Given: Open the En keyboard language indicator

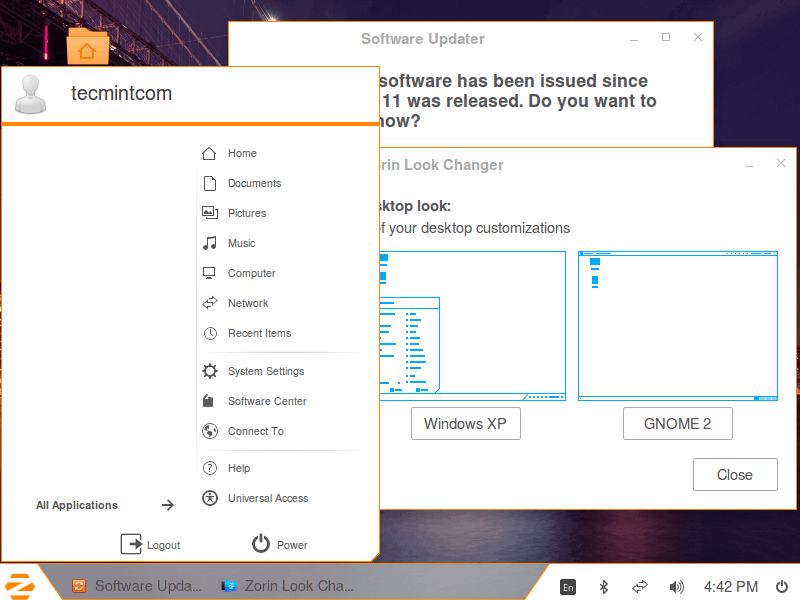Looking at the screenshot, I should 568,587.
